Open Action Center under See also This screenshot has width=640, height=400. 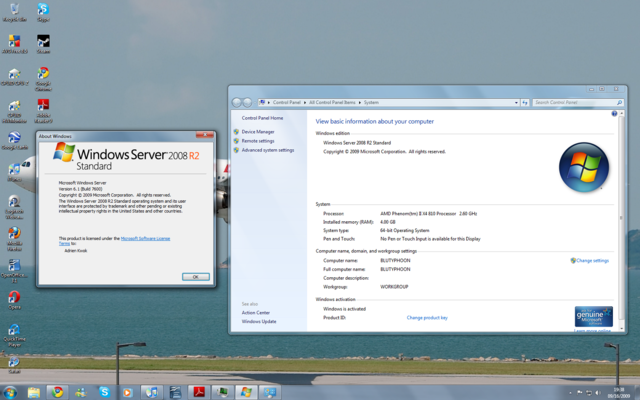[256, 313]
